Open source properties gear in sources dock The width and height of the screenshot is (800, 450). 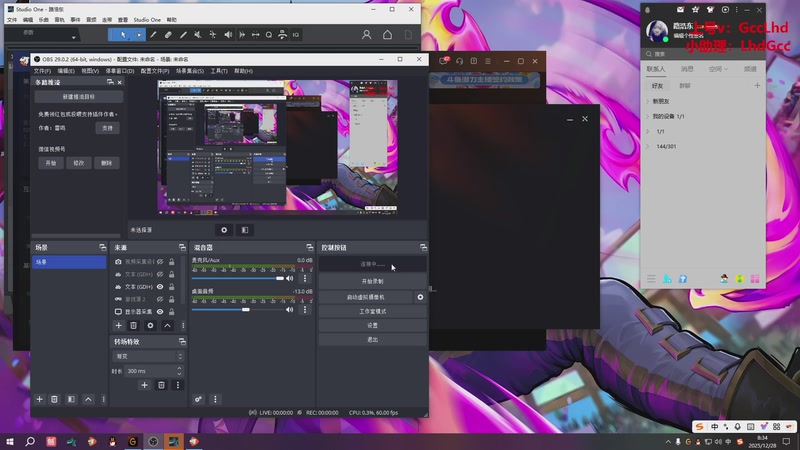(x=150, y=325)
